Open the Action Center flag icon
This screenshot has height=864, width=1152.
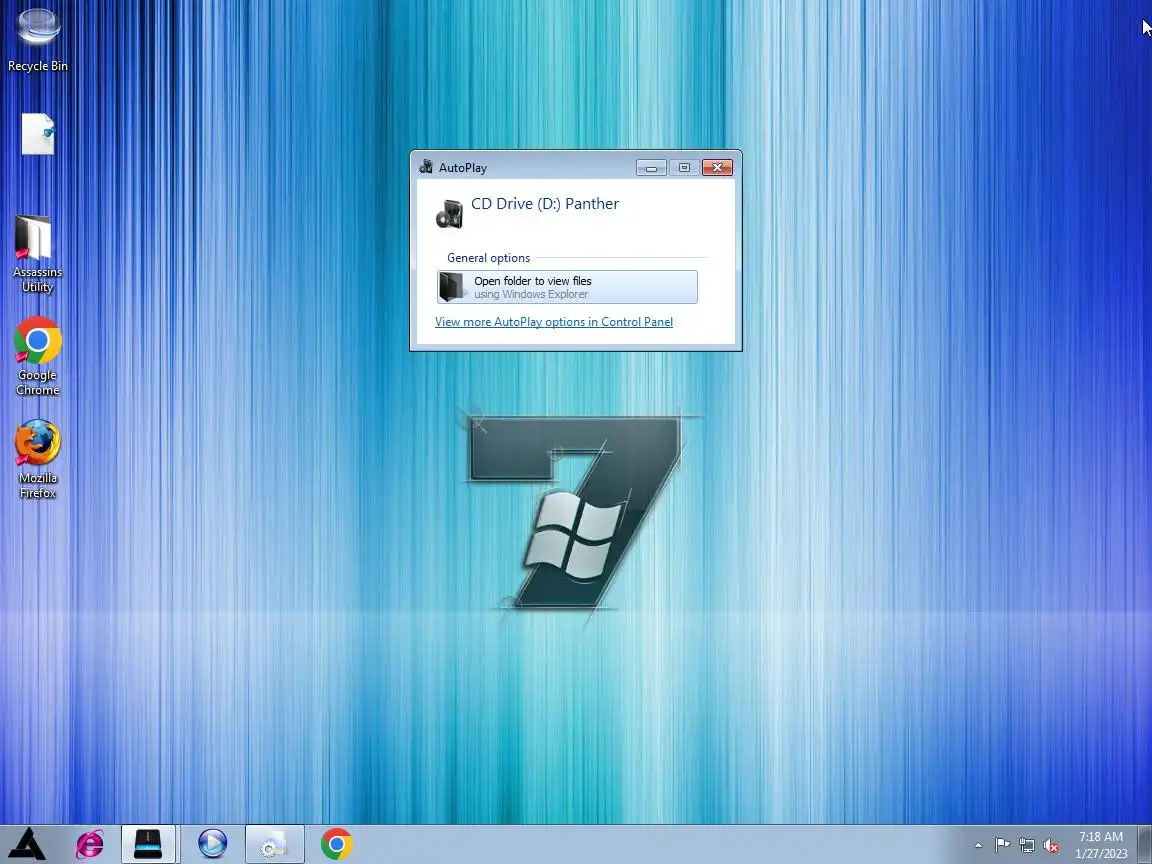[x=1002, y=846]
